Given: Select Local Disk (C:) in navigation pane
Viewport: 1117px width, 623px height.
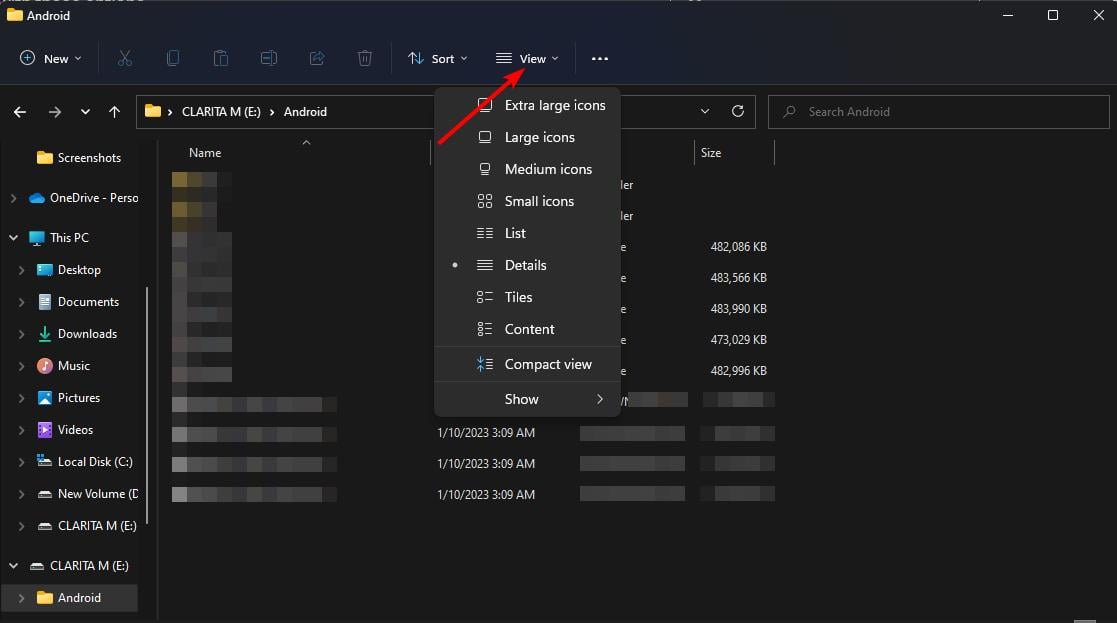Looking at the screenshot, I should [x=94, y=462].
